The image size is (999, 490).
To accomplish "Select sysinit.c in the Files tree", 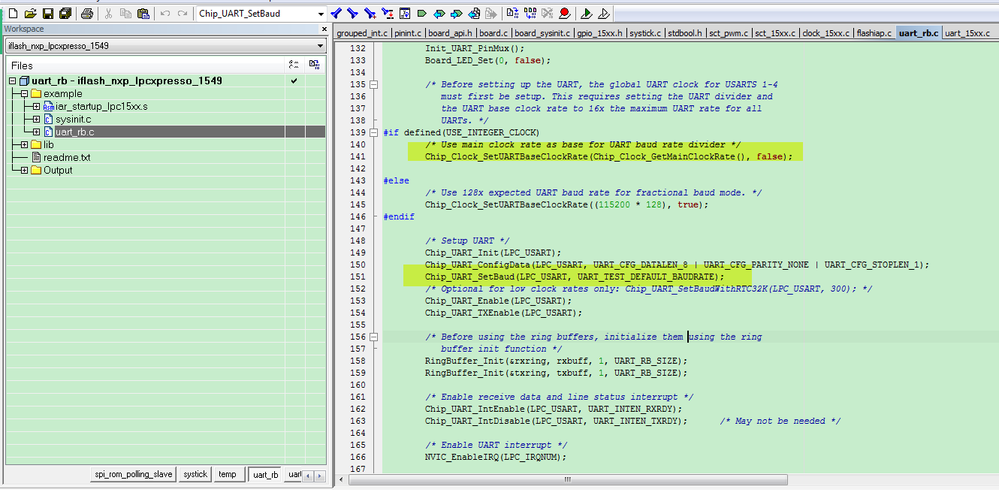I will tap(73, 119).
